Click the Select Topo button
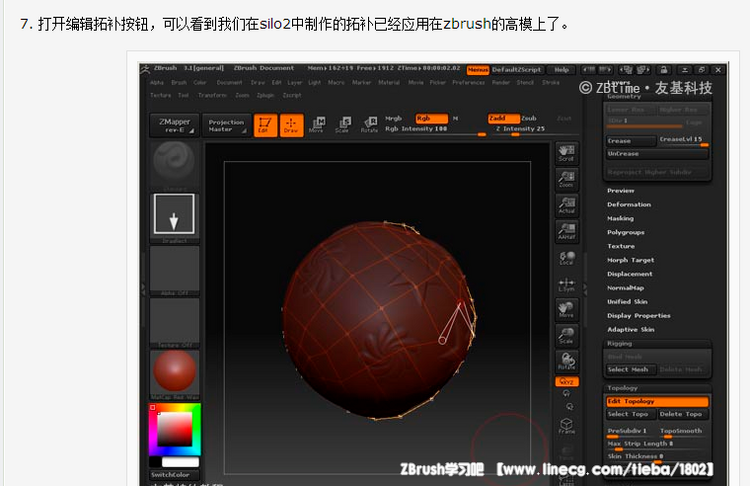750x486 pixels. (631, 414)
